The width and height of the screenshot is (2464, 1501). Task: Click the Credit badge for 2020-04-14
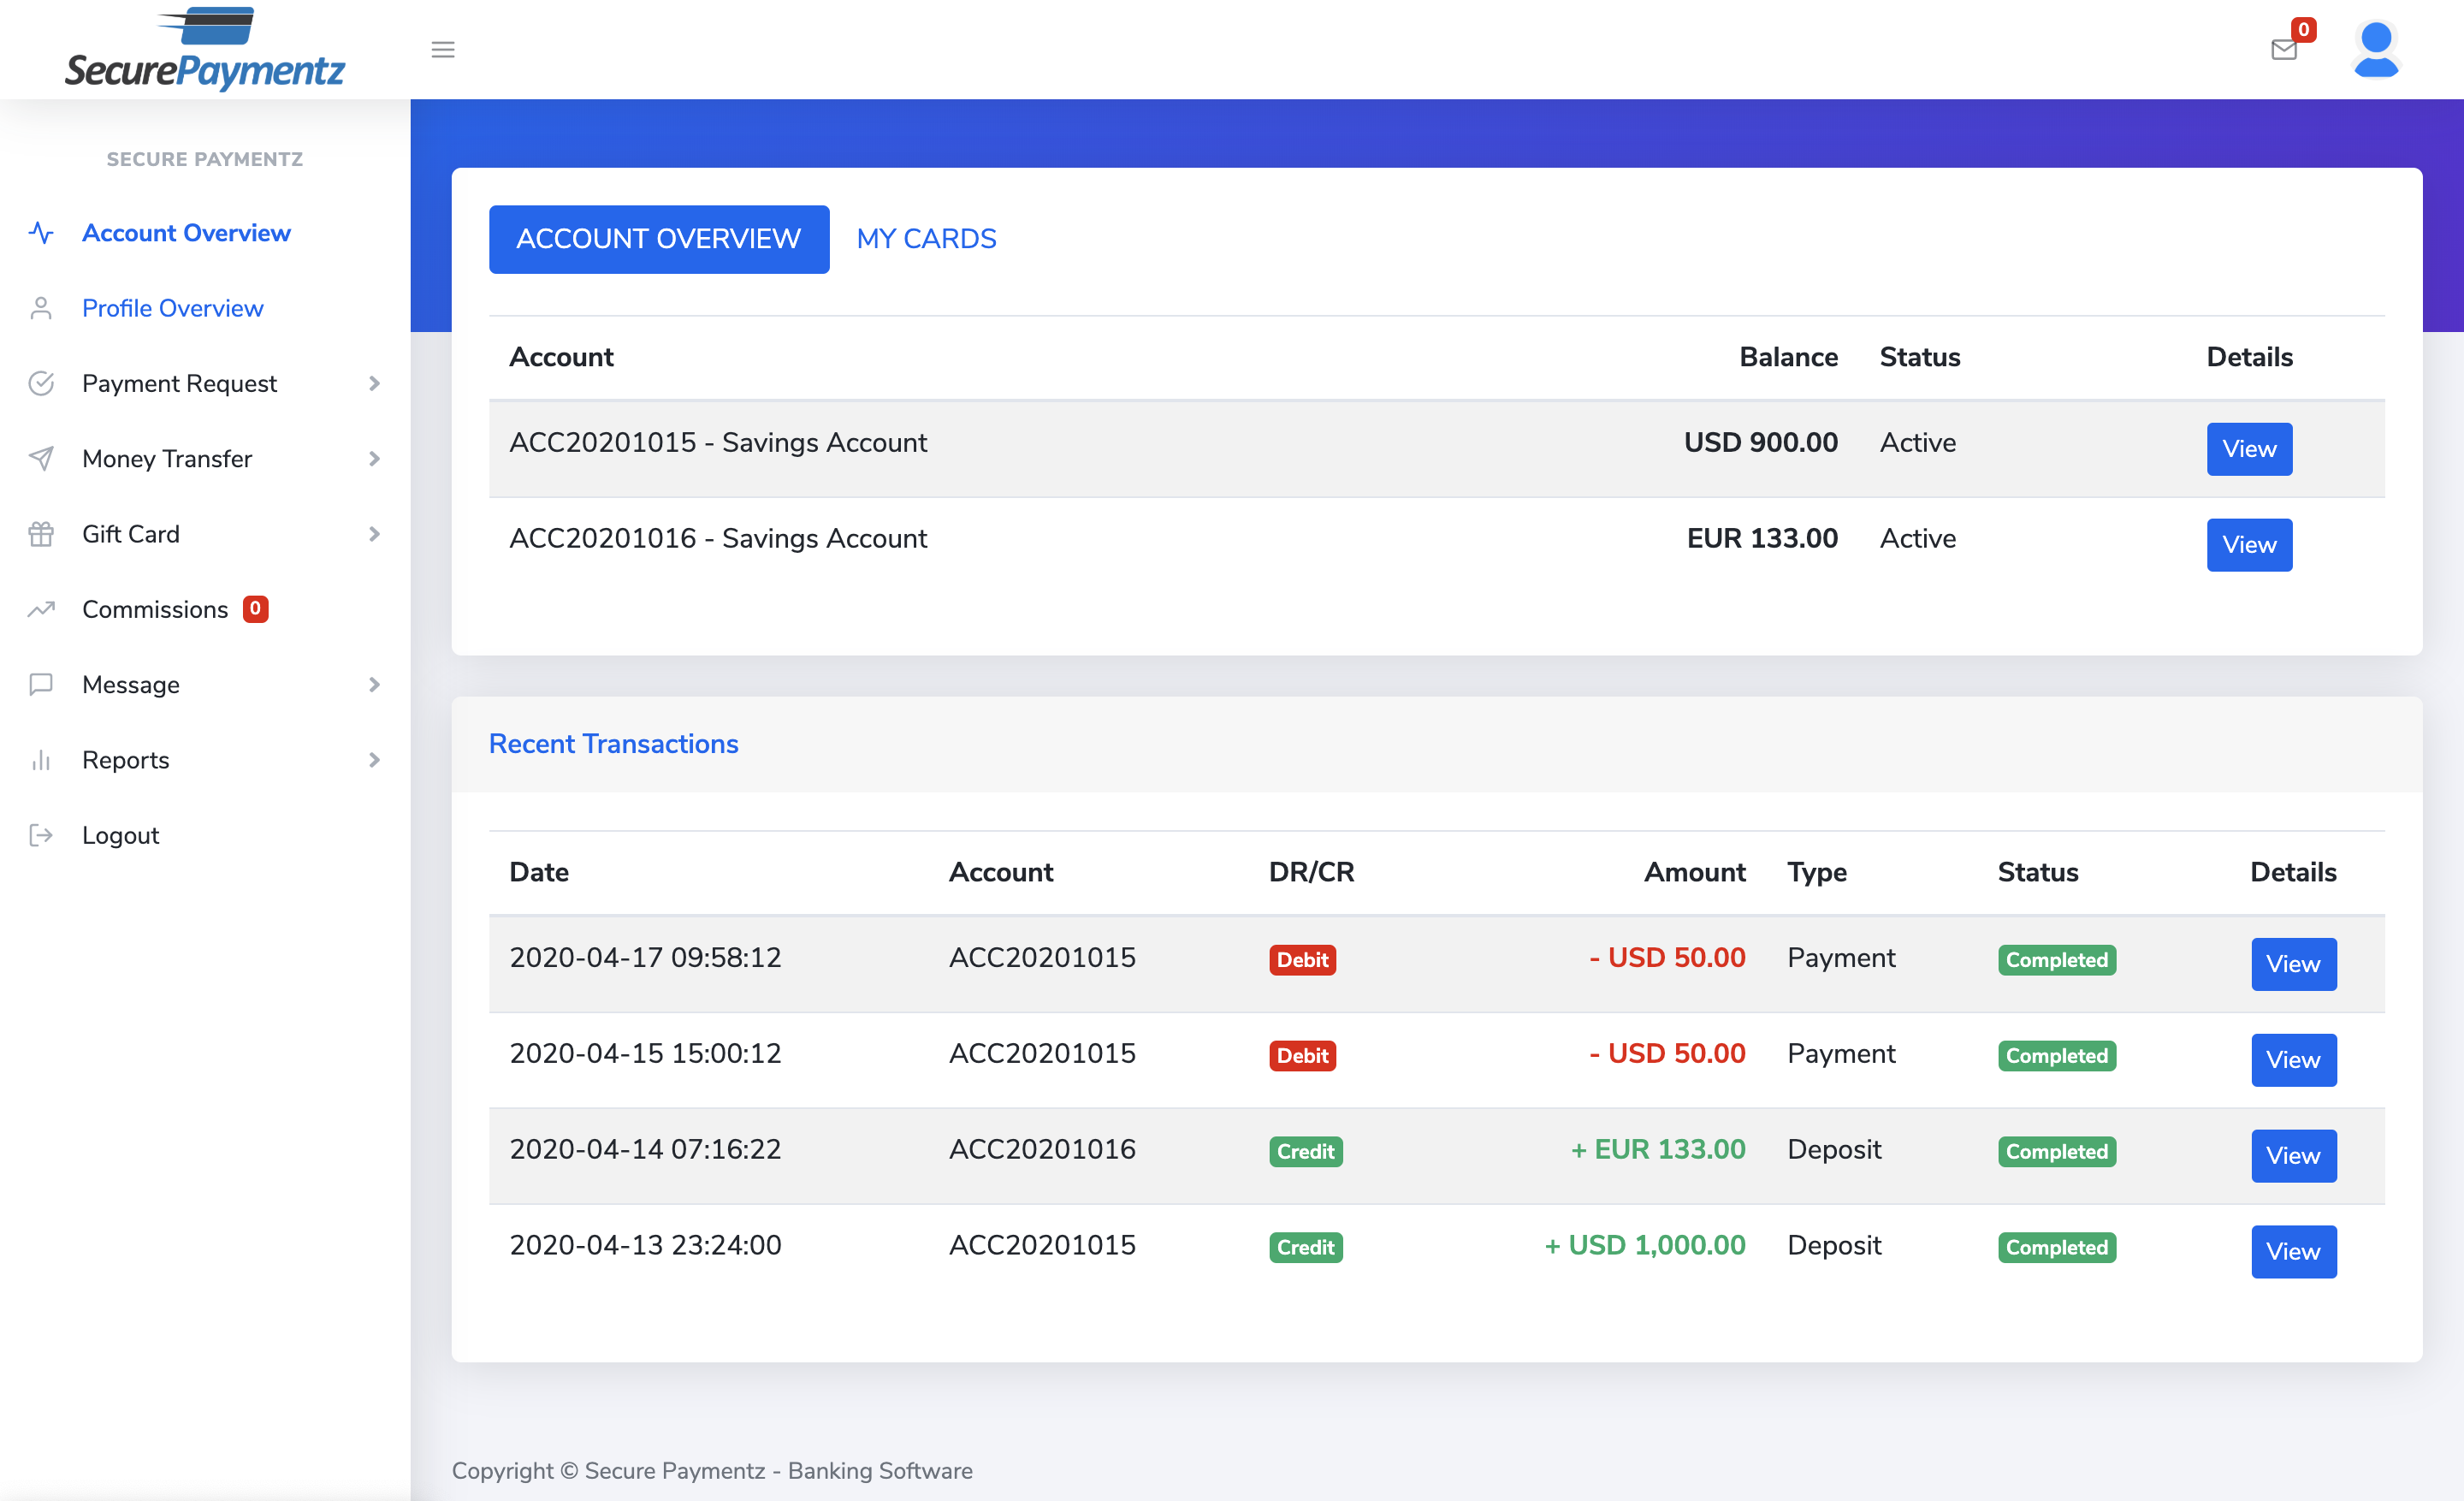click(x=1305, y=1152)
